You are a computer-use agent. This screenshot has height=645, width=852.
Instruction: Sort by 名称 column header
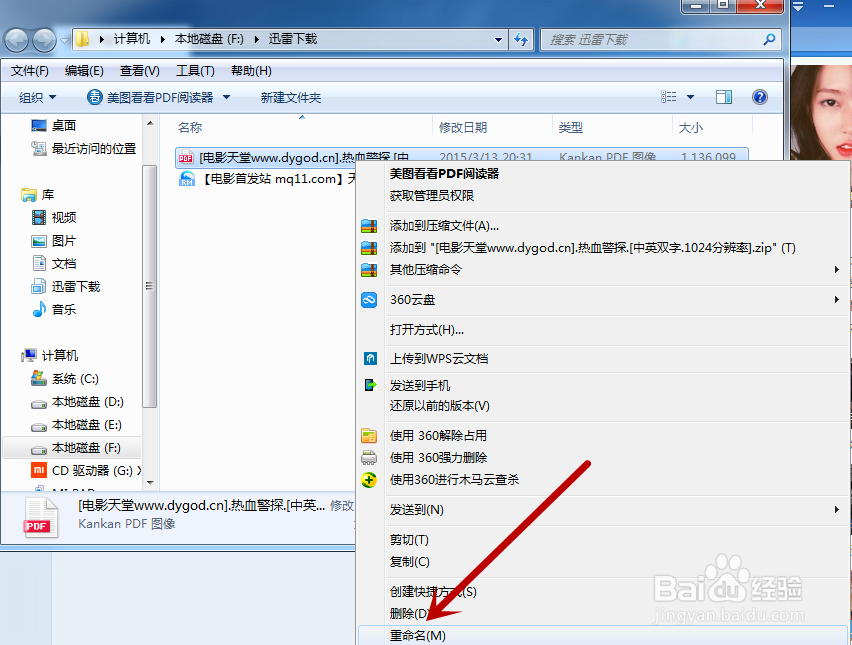coord(190,127)
